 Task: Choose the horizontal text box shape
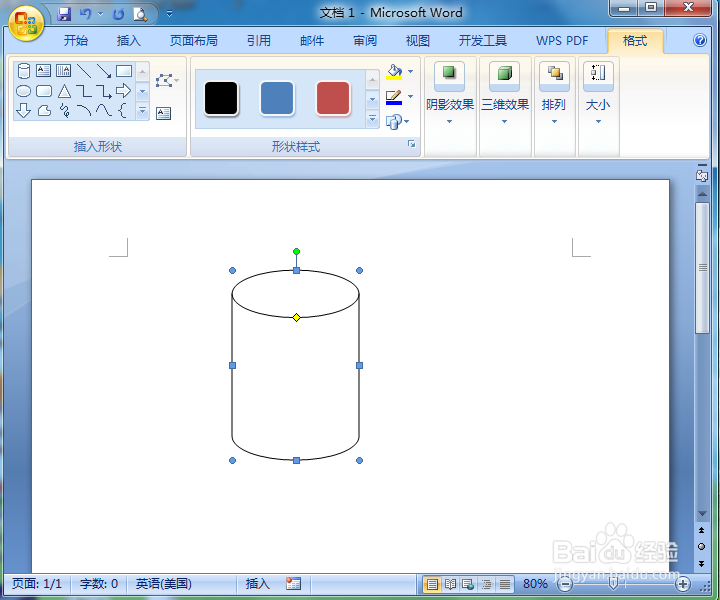tap(44, 70)
